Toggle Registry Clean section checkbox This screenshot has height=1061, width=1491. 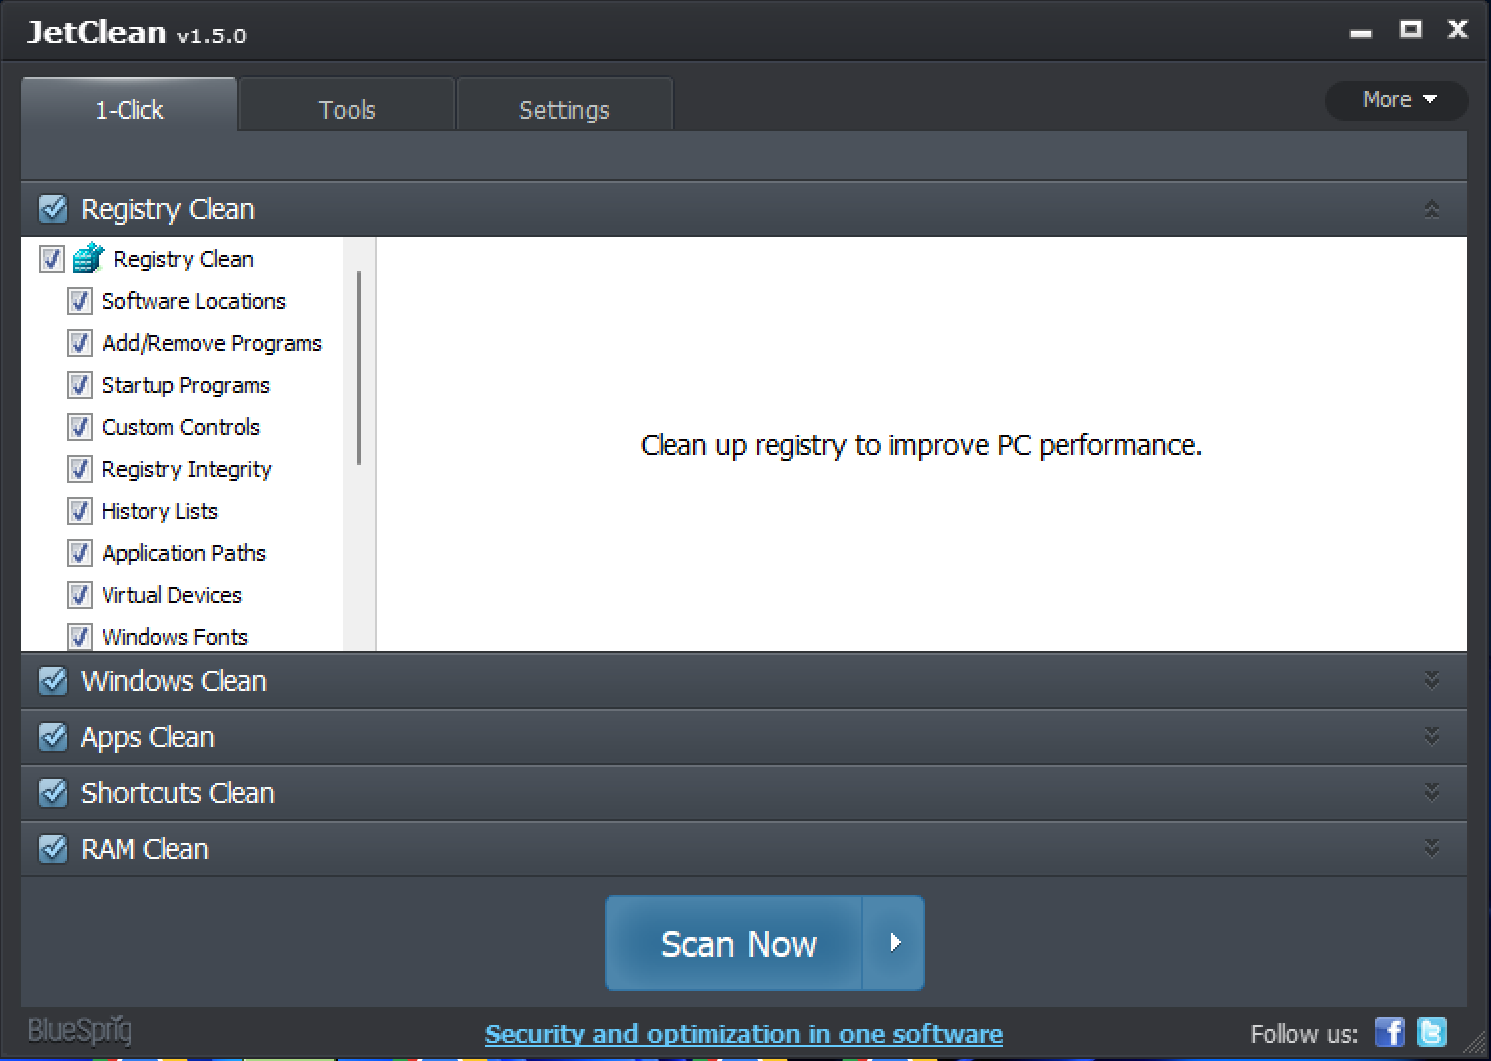click(53, 209)
